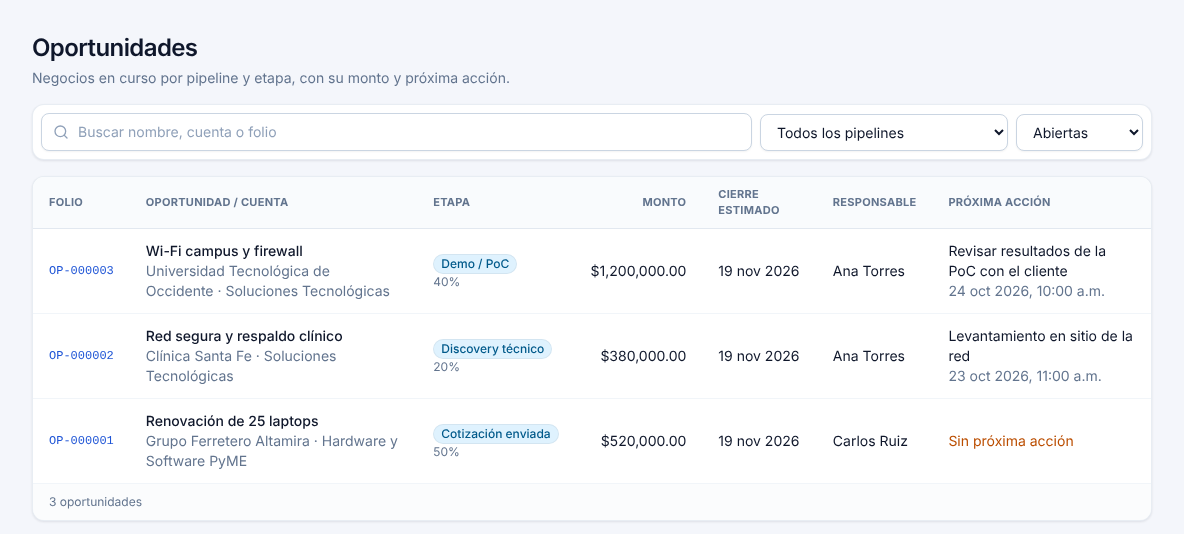Viewport: 1184px width, 534px height.
Task: Click the 50% probability value
Action: point(446,452)
